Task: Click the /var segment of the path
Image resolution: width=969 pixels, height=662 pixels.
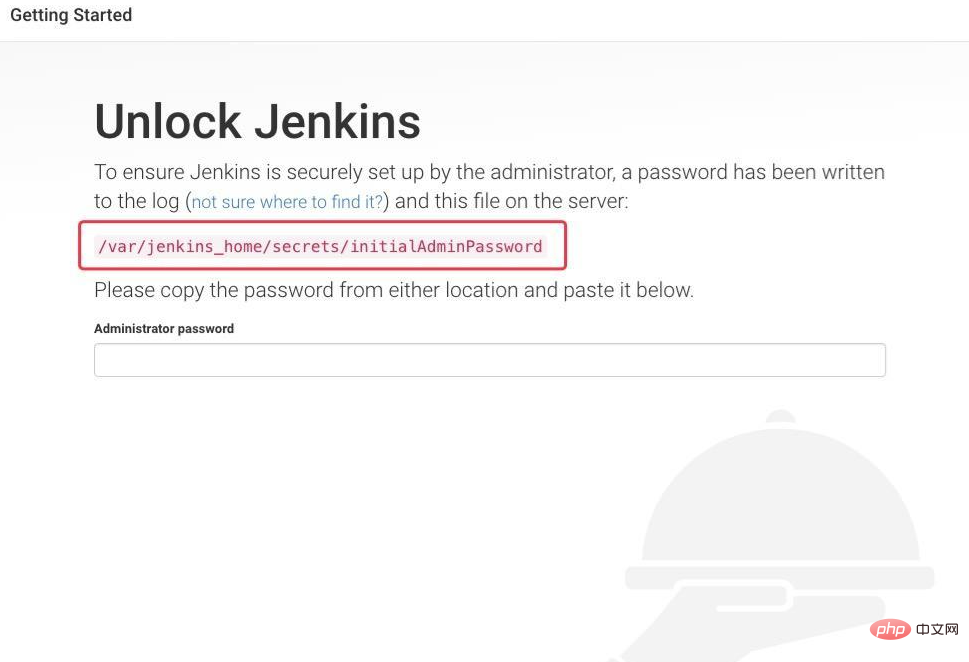Action: [117, 247]
